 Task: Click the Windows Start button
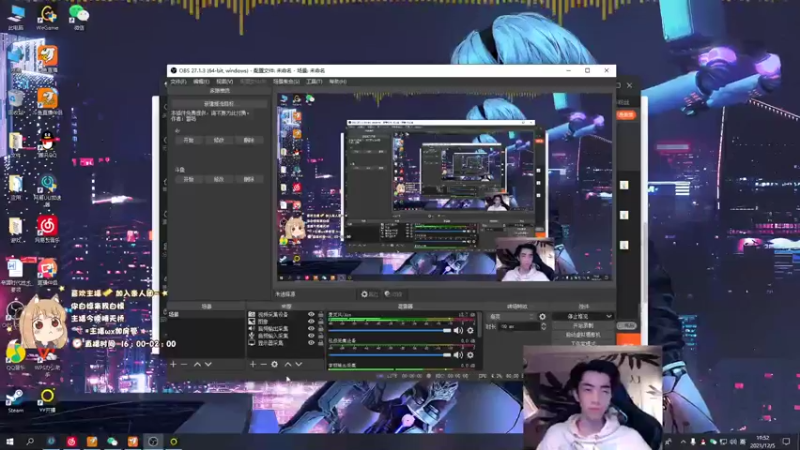(x=10, y=442)
